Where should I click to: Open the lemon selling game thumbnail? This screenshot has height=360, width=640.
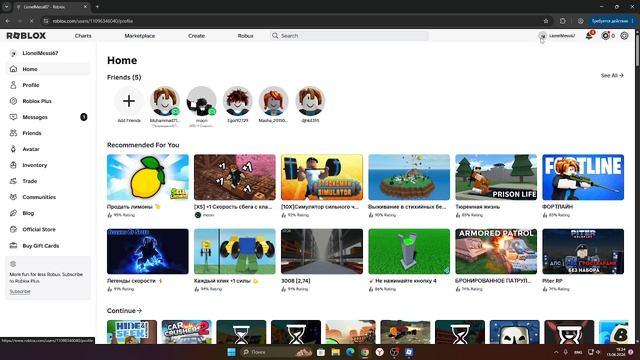point(148,177)
